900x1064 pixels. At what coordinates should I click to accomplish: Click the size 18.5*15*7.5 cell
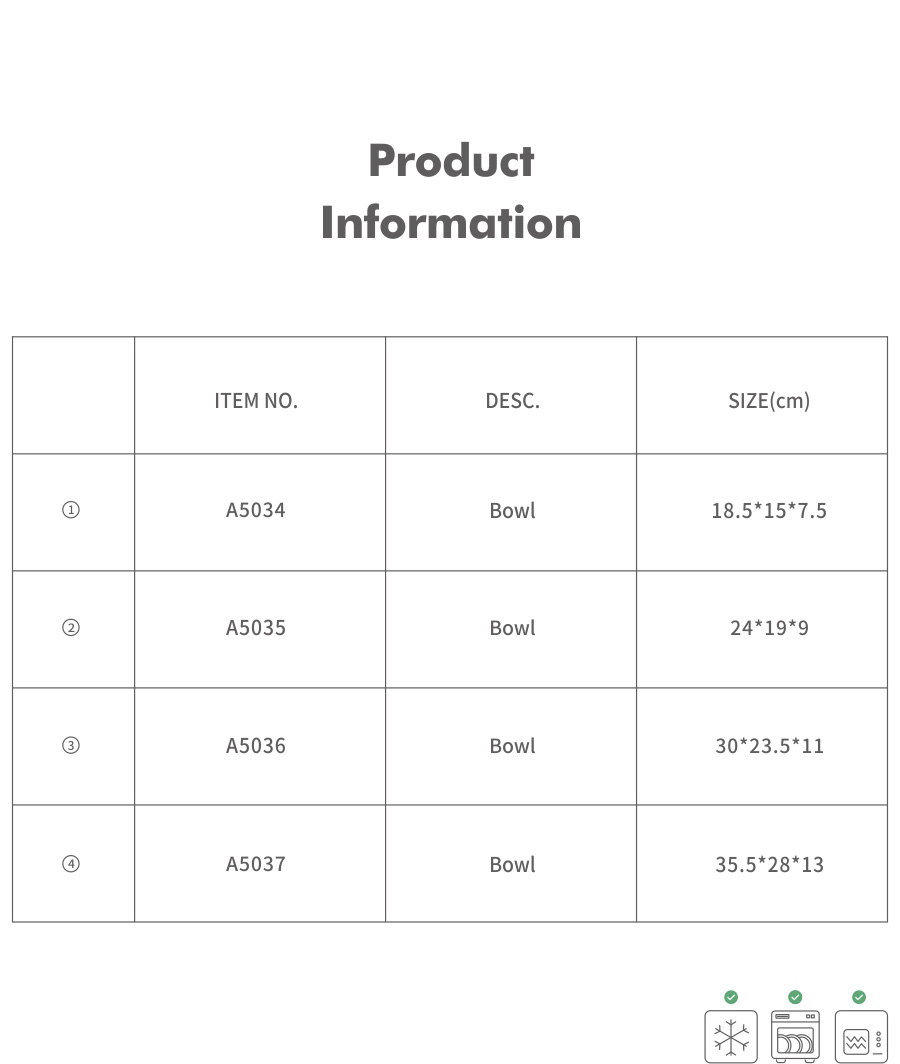click(768, 511)
